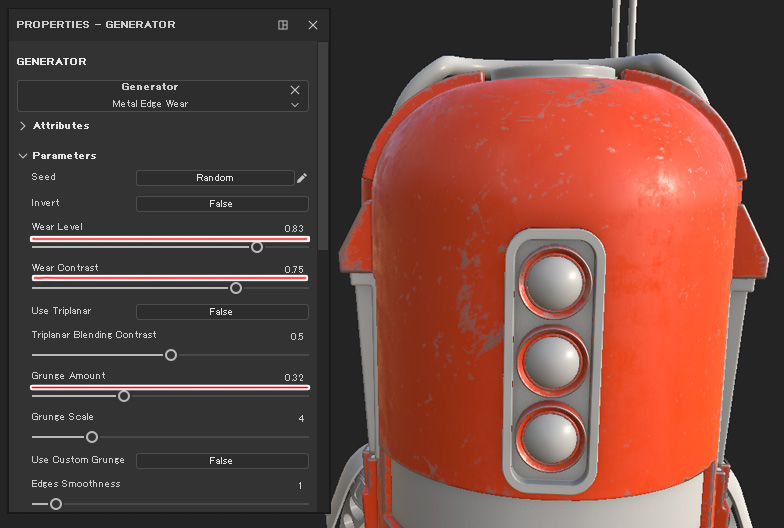
Task: Toggle Use Triplanar option
Action: (x=222, y=312)
